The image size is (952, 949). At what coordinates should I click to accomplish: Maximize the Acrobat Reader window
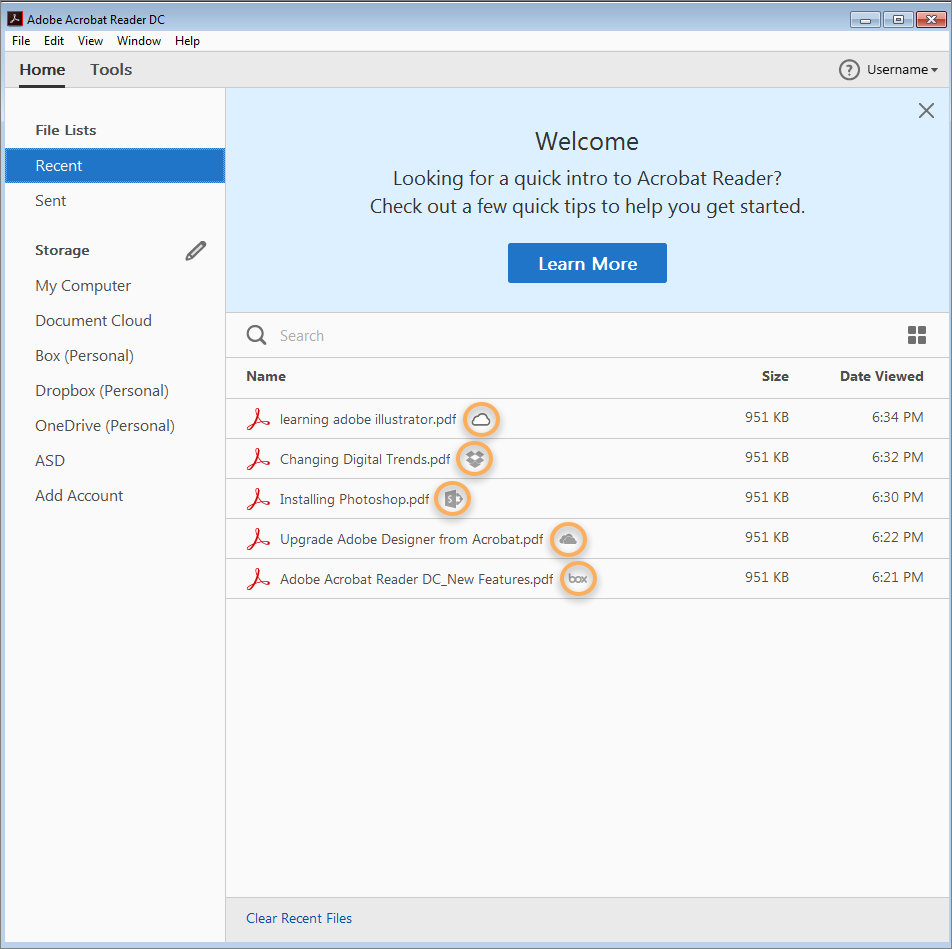pos(898,20)
